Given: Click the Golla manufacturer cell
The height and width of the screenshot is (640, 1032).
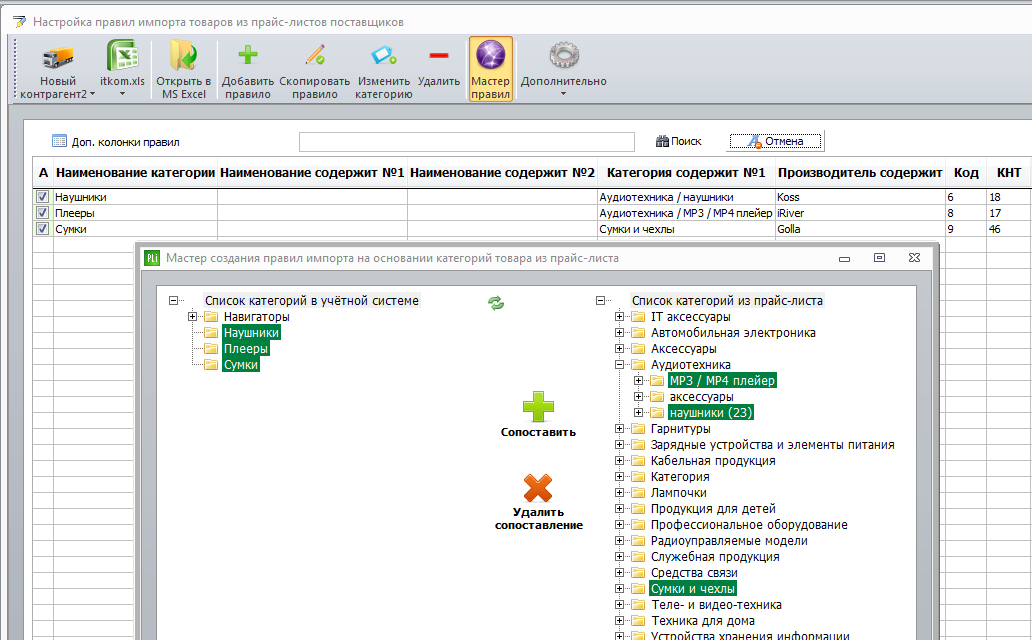Looking at the screenshot, I should coord(860,228).
